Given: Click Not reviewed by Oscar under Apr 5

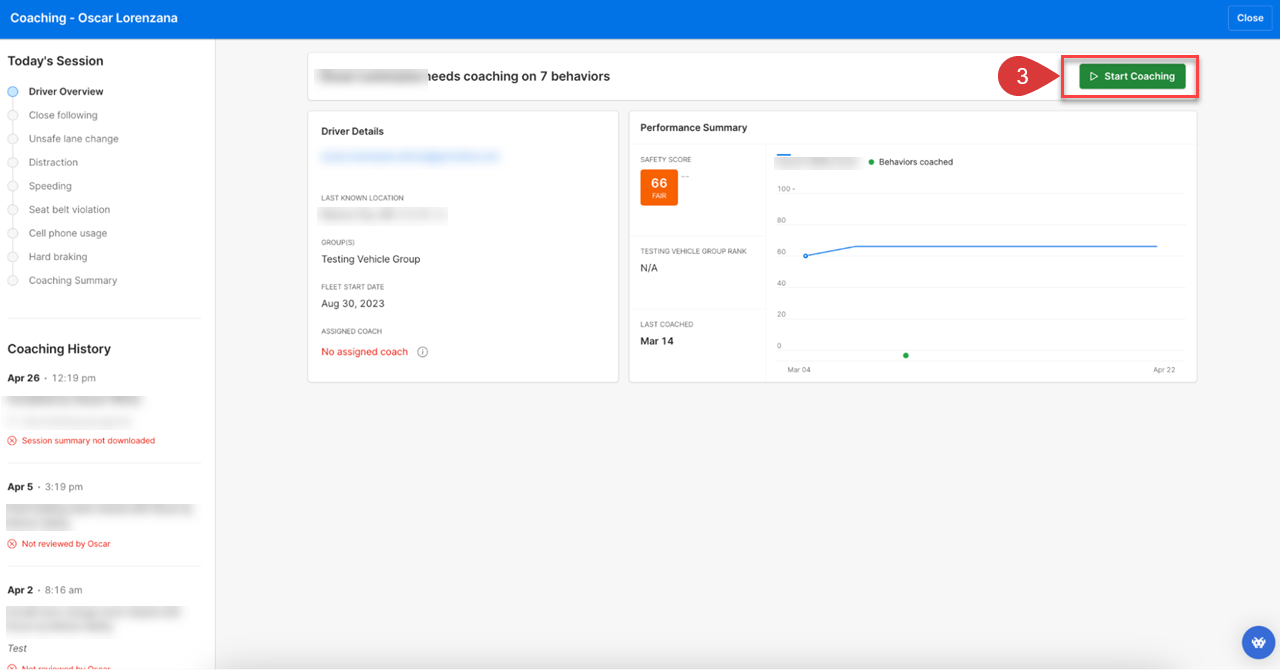Looking at the screenshot, I should coord(66,544).
